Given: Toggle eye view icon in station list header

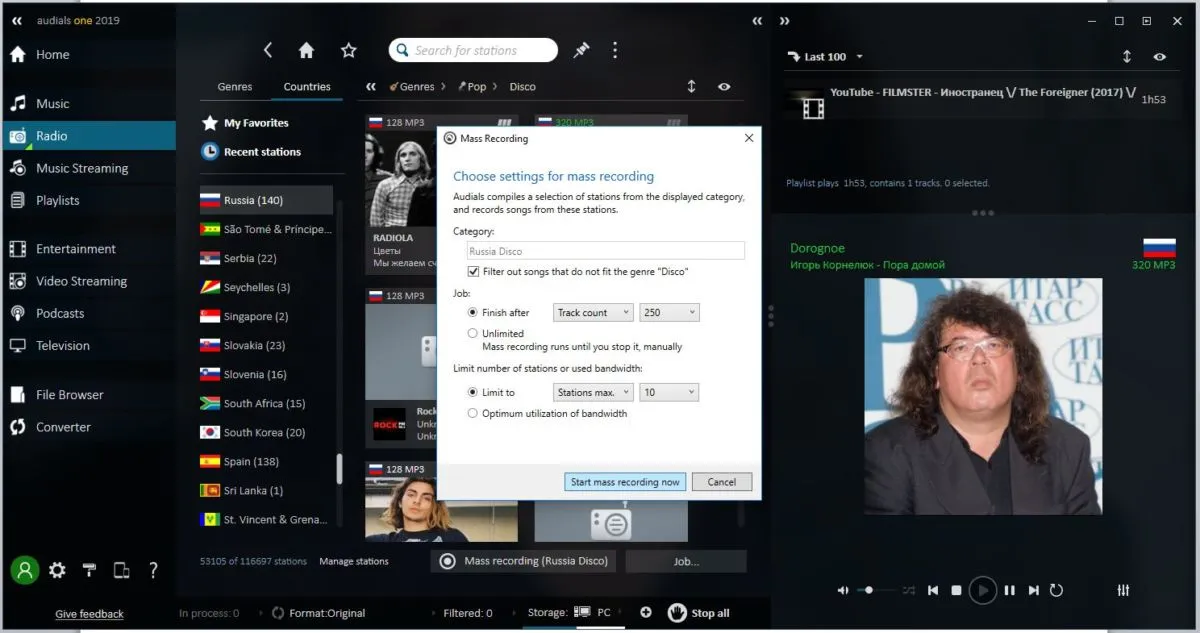Looking at the screenshot, I should pos(724,87).
